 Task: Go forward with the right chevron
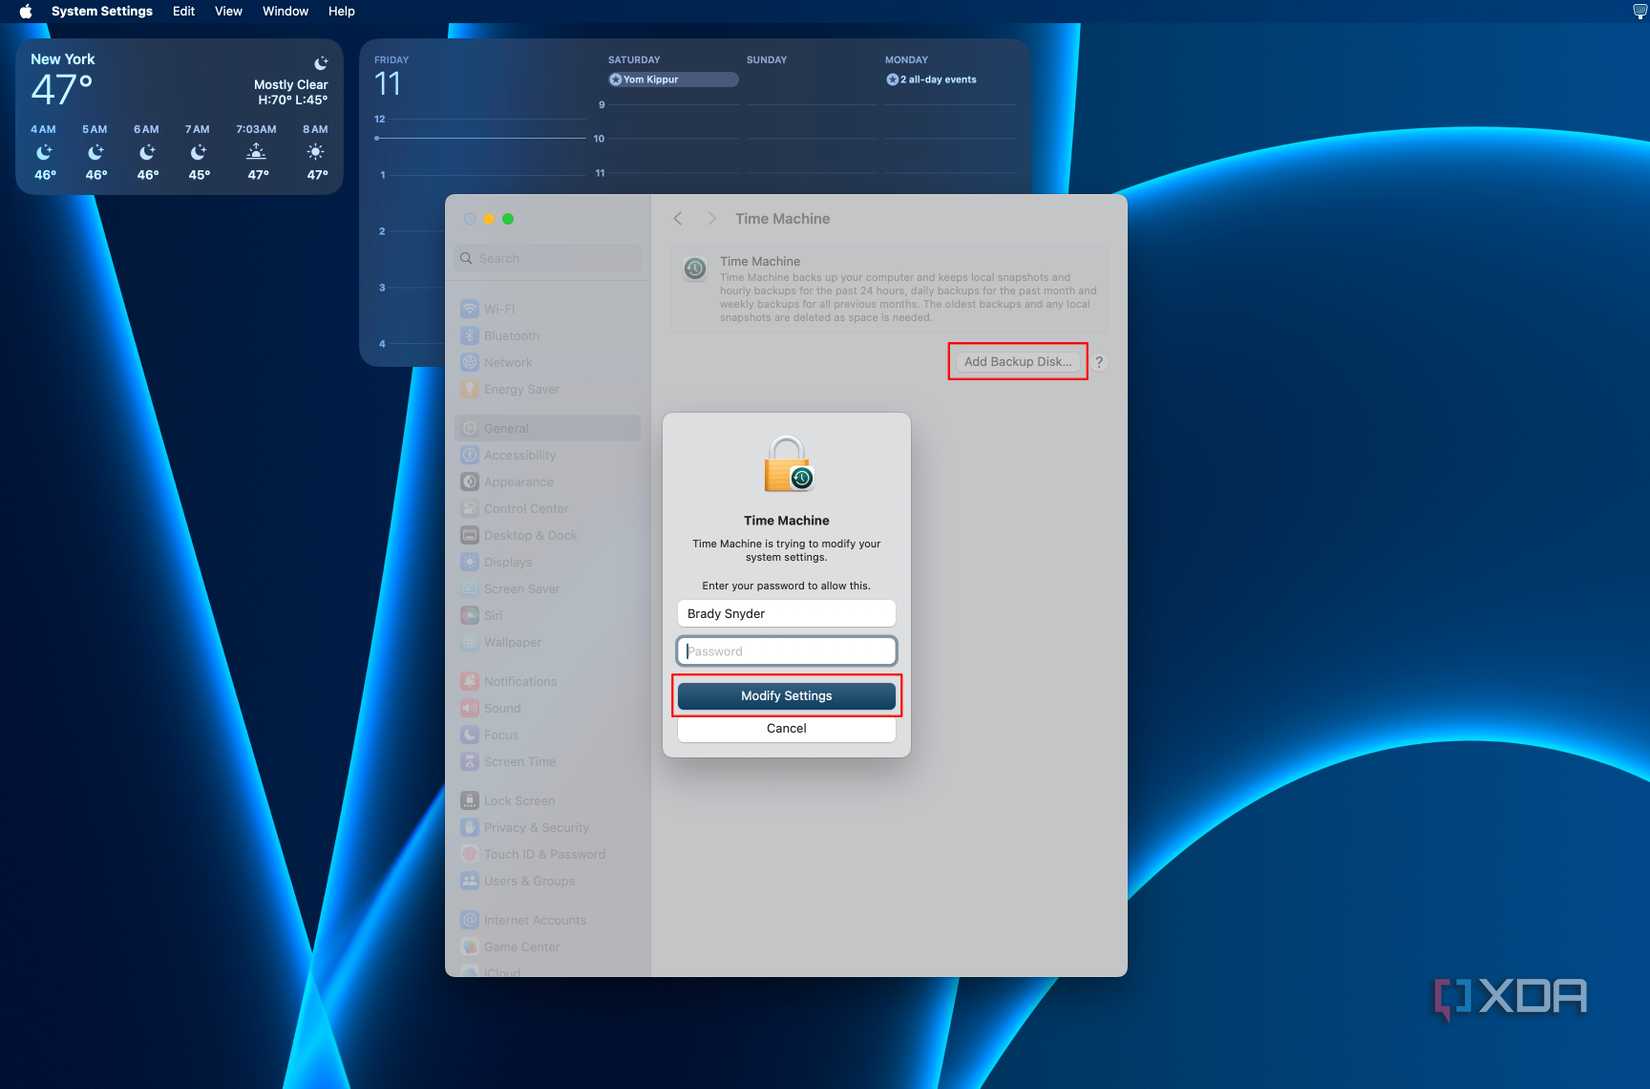(x=711, y=218)
